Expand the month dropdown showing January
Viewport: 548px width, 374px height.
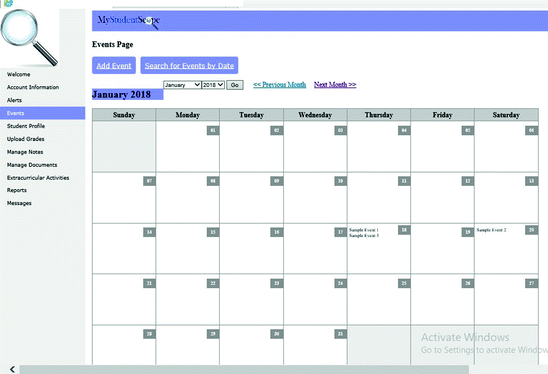pos(182,85)
